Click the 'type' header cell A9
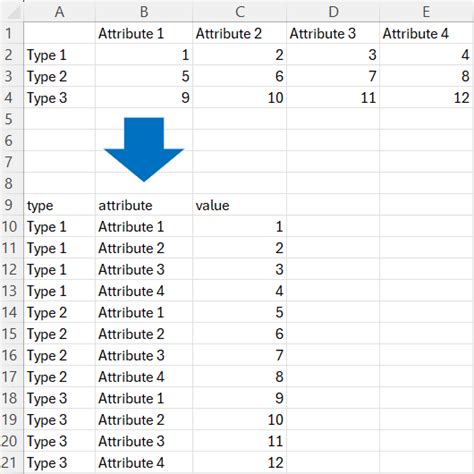The width and height of the screenshot is (474, 474). point(59,205)
